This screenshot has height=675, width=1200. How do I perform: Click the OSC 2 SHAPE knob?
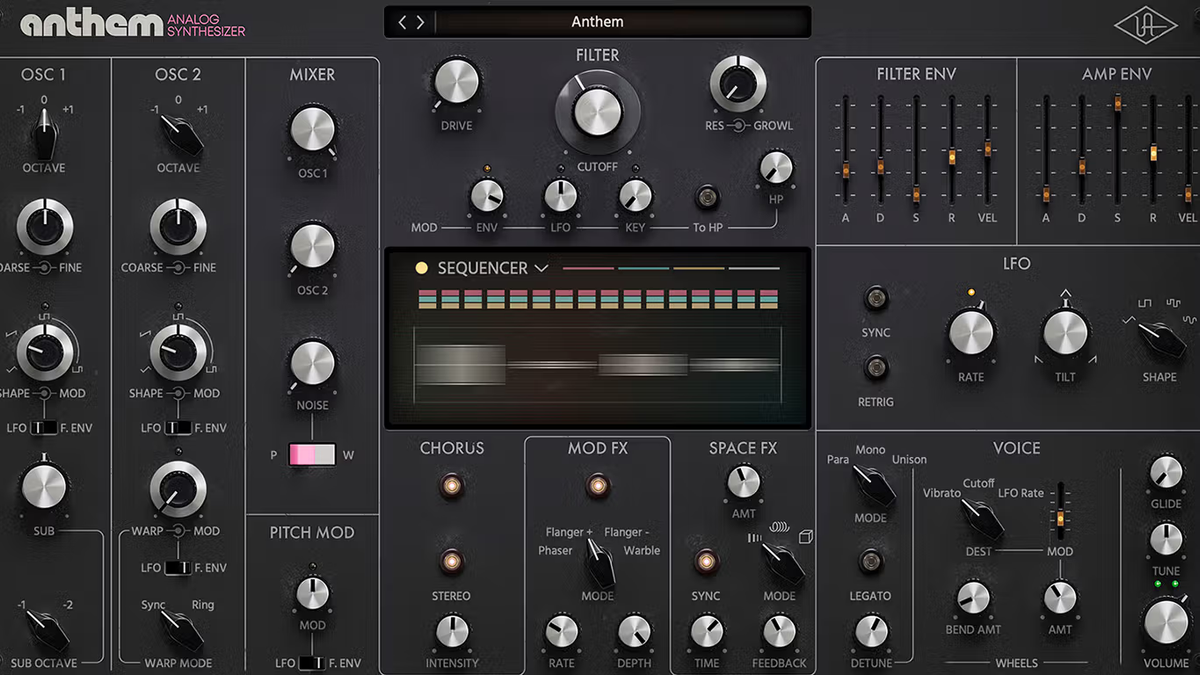(x=178, y=351)
